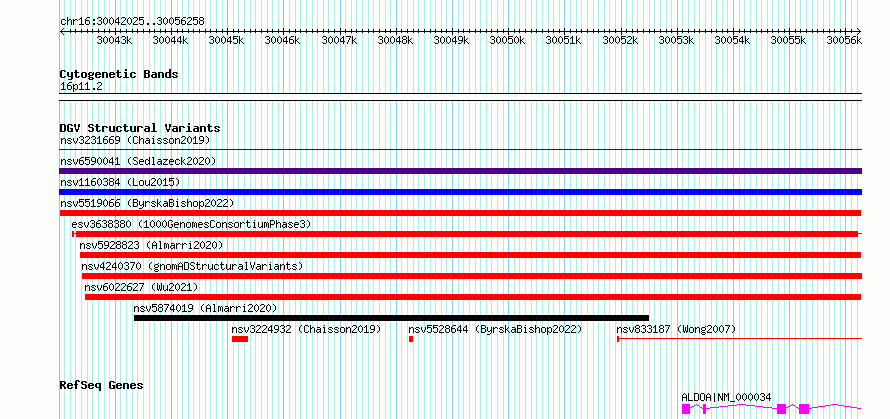
Task: Select the small red nsv3224932 block
Action: pos(240,339)
